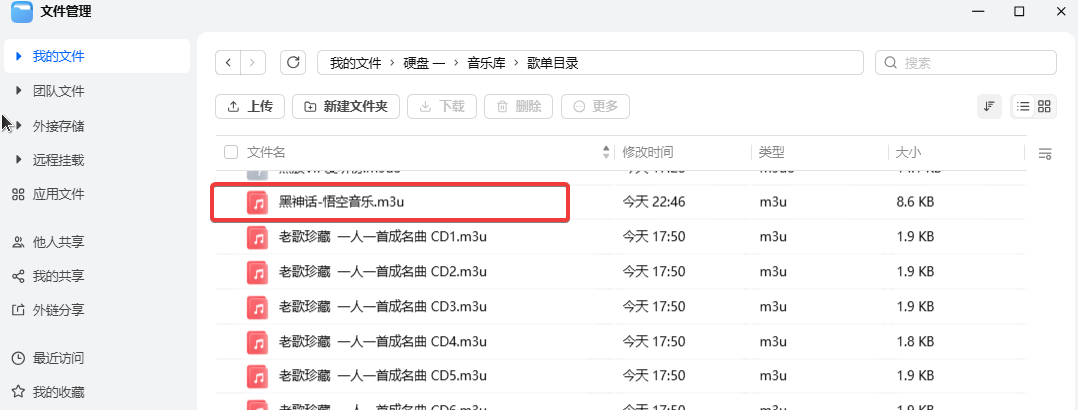Go to 硬盘 一 in breadcrumb
The height and width of the screenshot is (410, 1078).
[424, 63]
